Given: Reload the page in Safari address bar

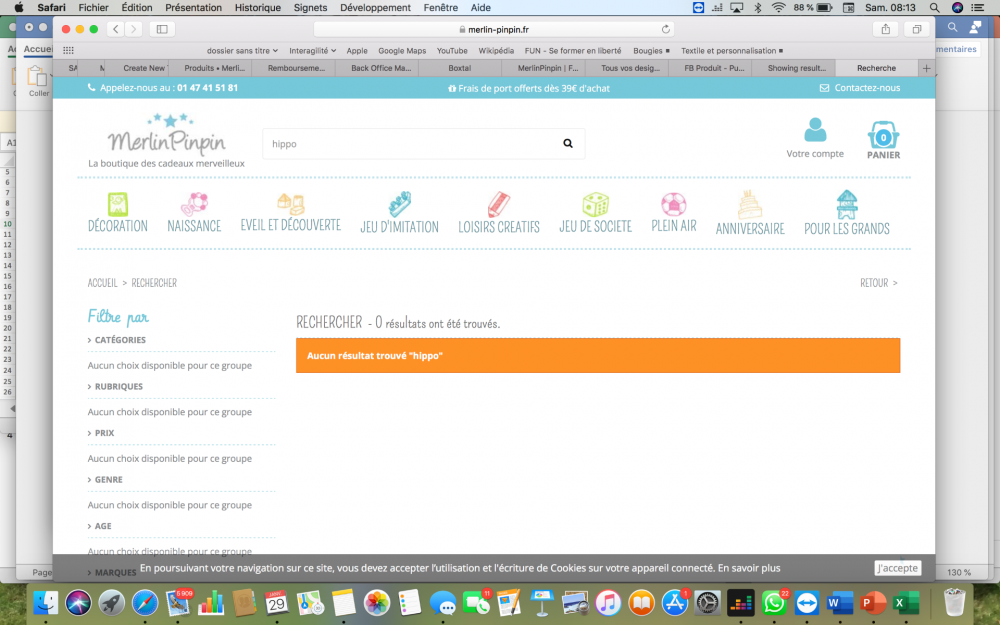Looking at the screenshot, I should tap(665, 29).
